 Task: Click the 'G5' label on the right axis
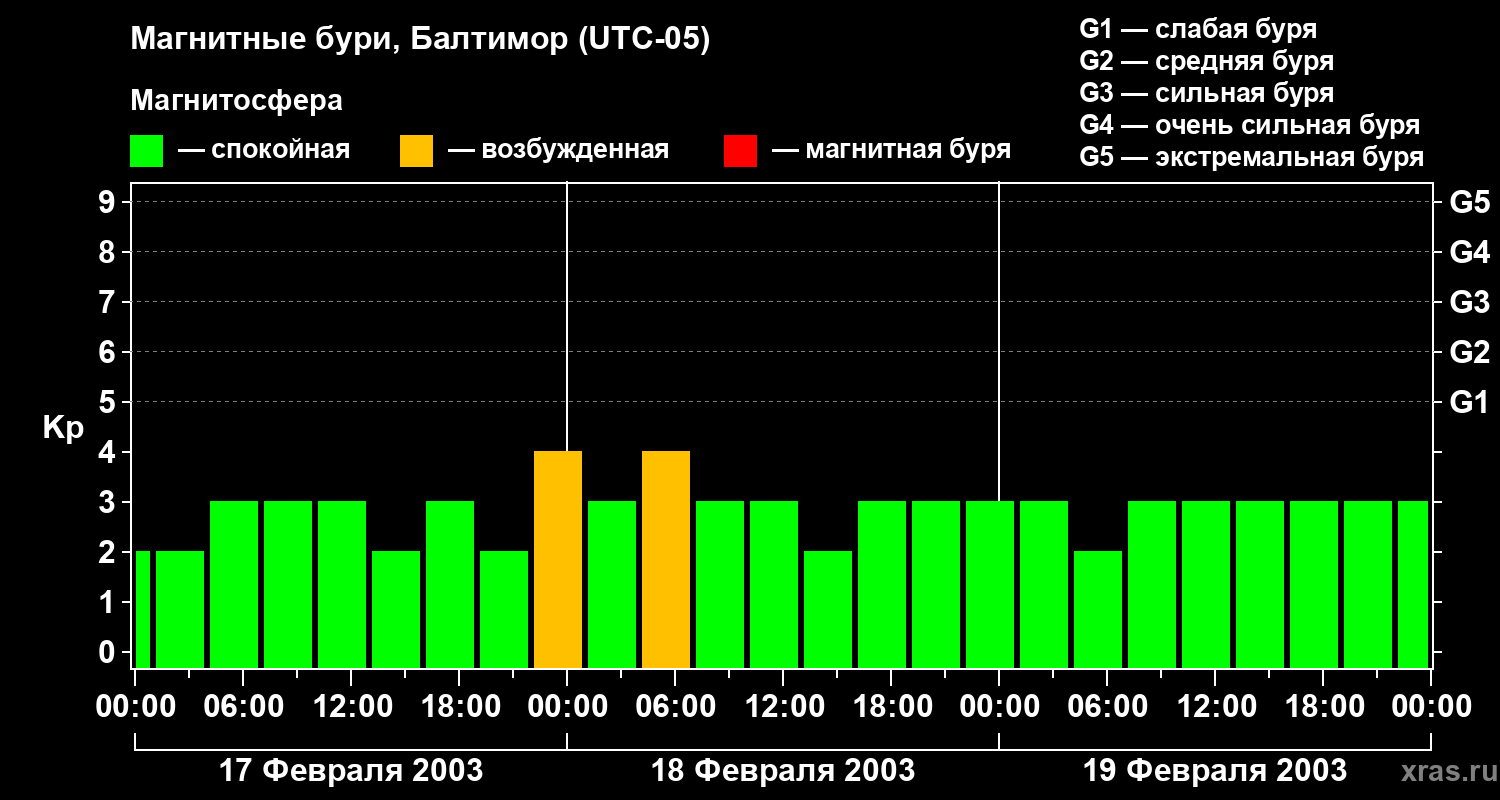1469,202
